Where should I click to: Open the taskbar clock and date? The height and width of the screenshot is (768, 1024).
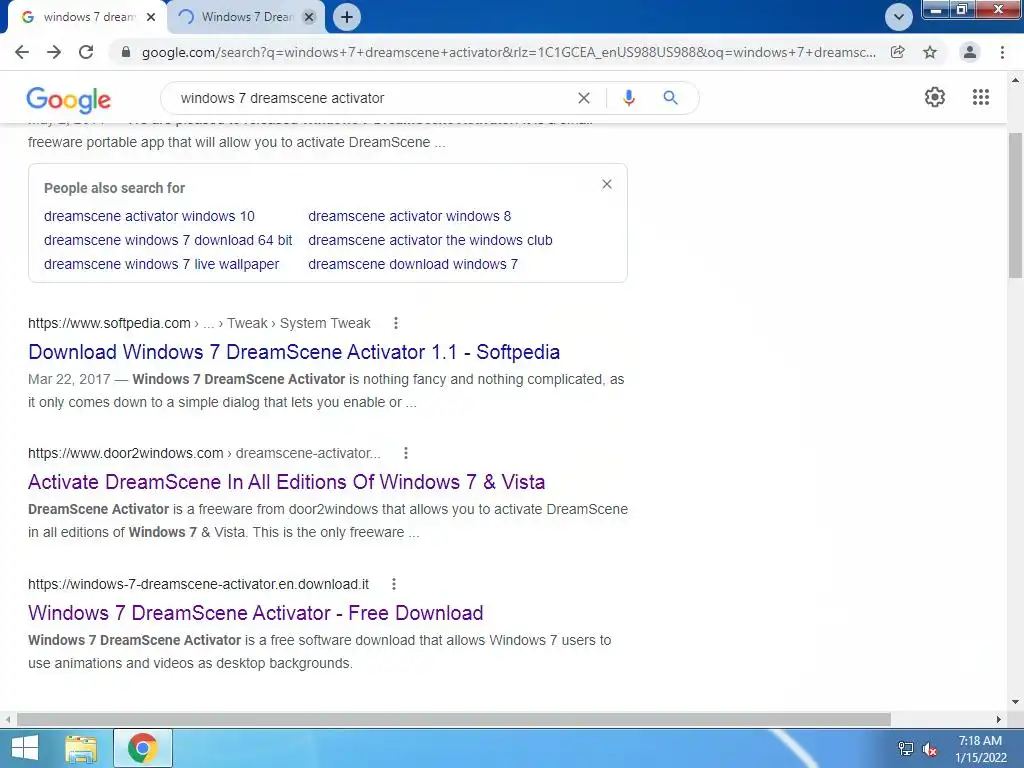coord(980,749)
